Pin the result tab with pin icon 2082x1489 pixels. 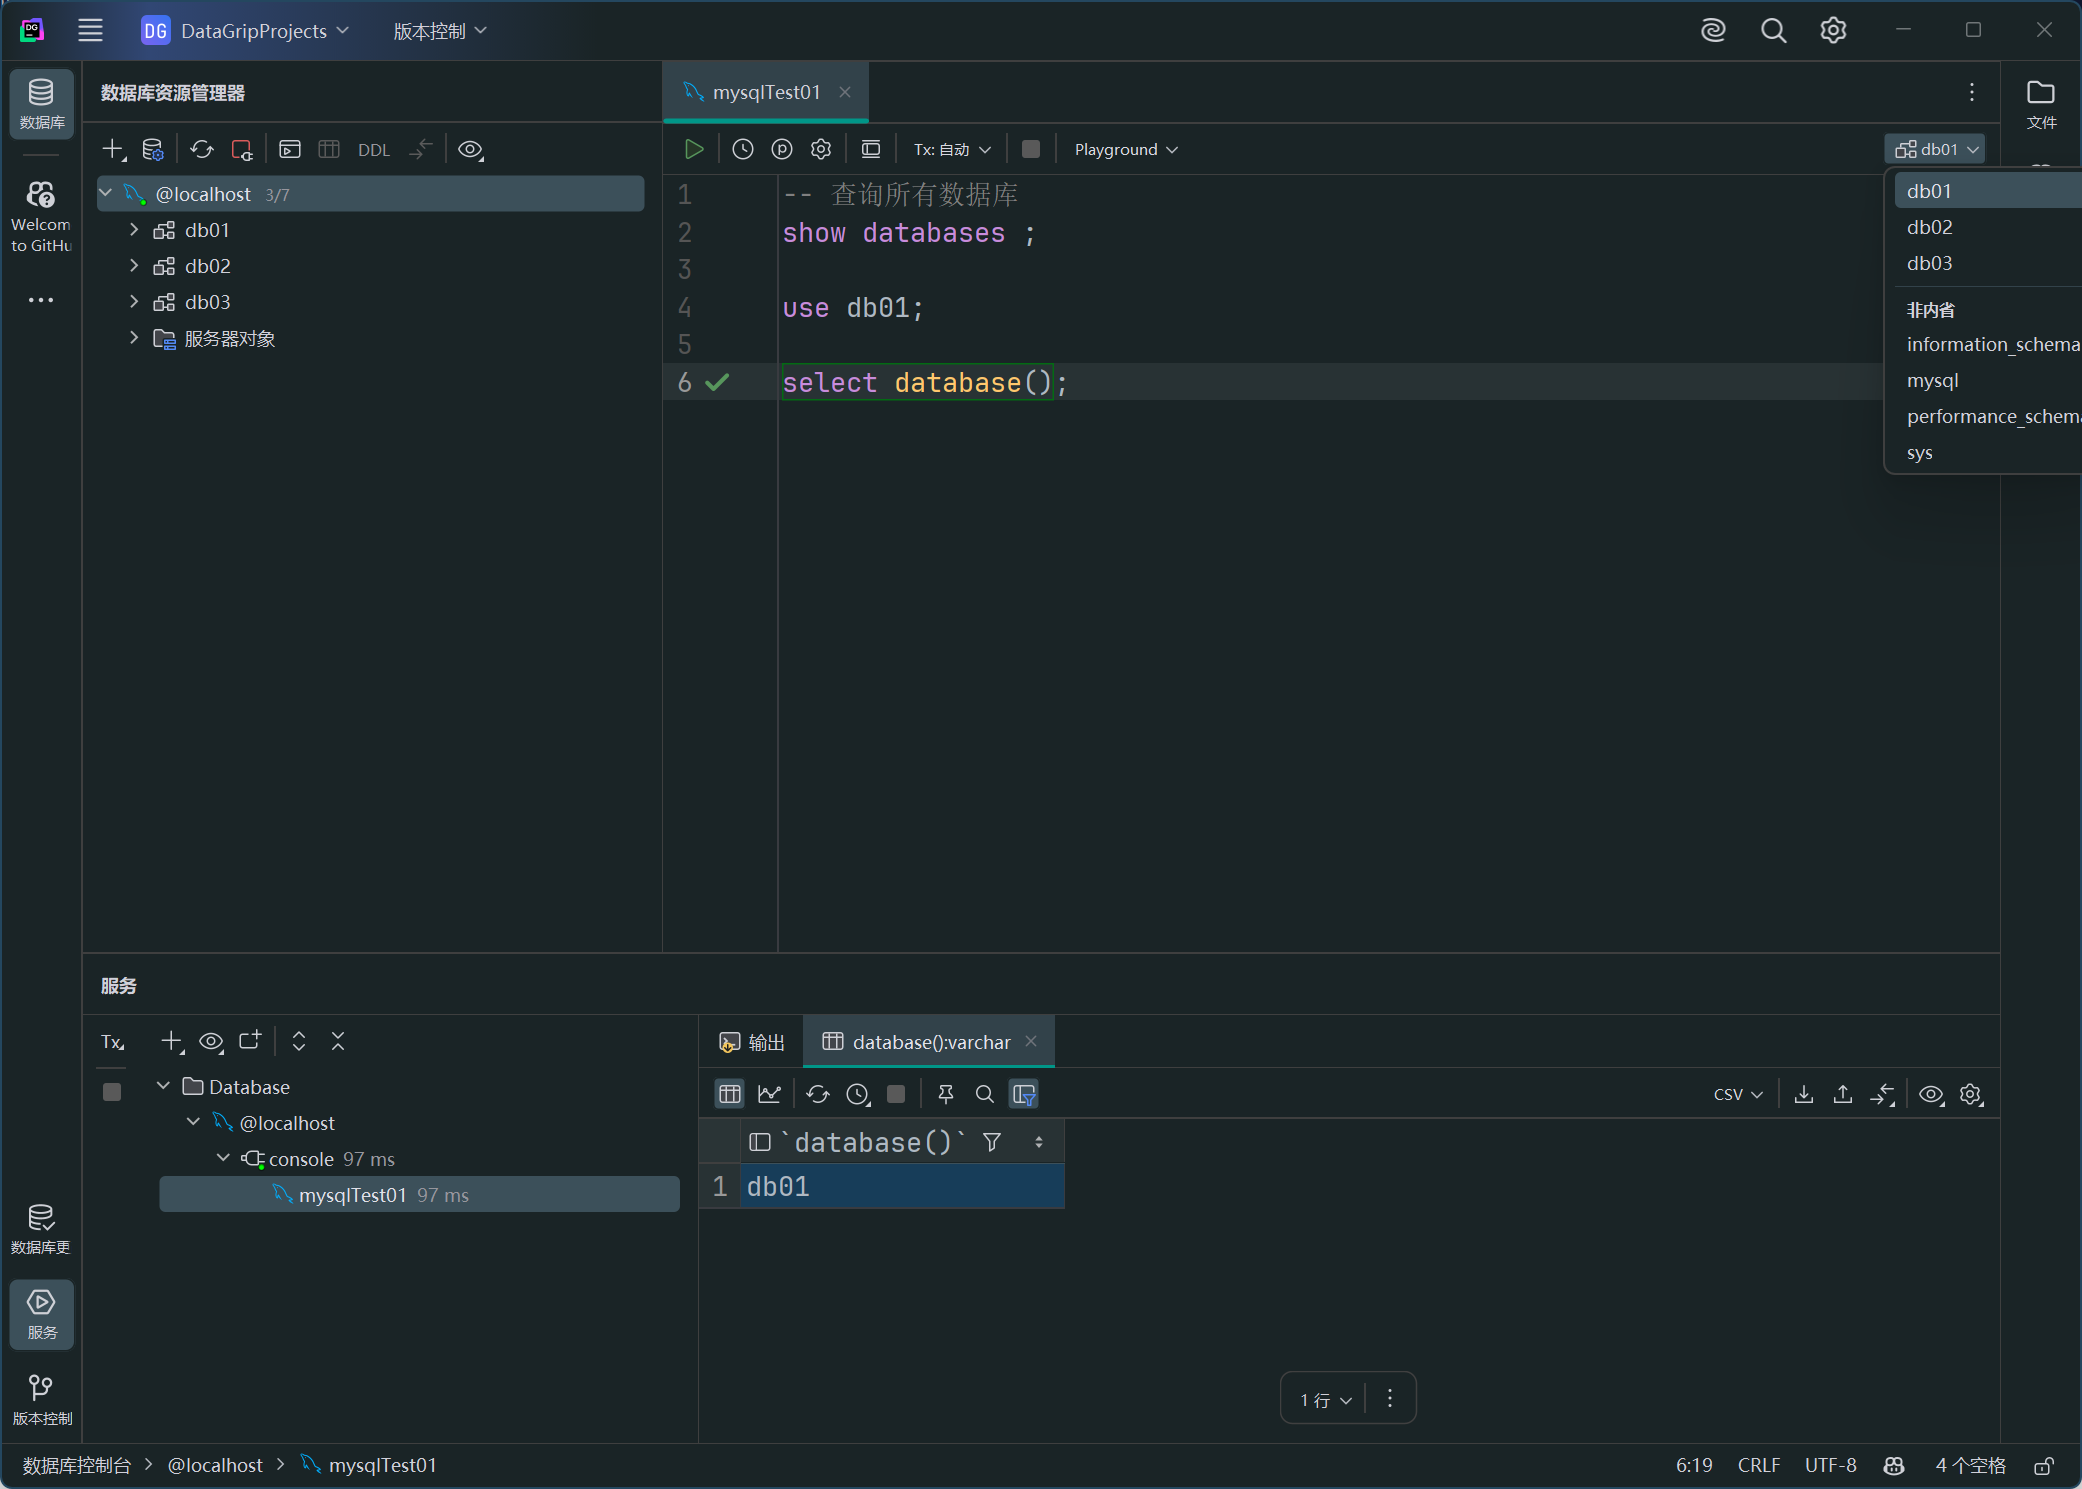(x=945, y=1094)
